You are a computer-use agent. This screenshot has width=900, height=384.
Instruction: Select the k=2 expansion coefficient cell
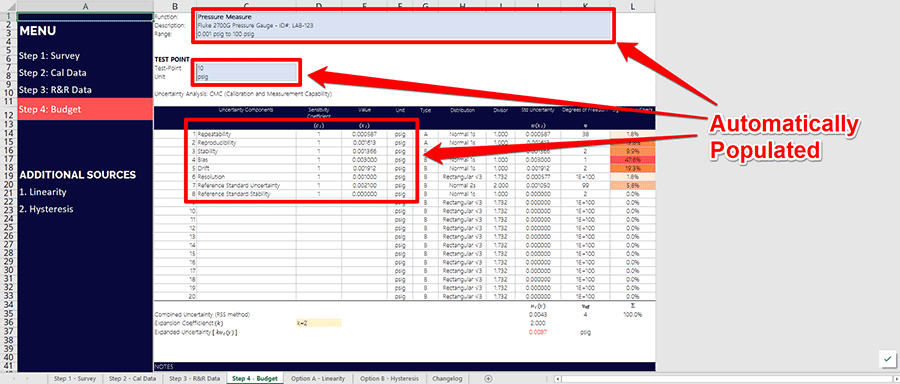(319, 323)
